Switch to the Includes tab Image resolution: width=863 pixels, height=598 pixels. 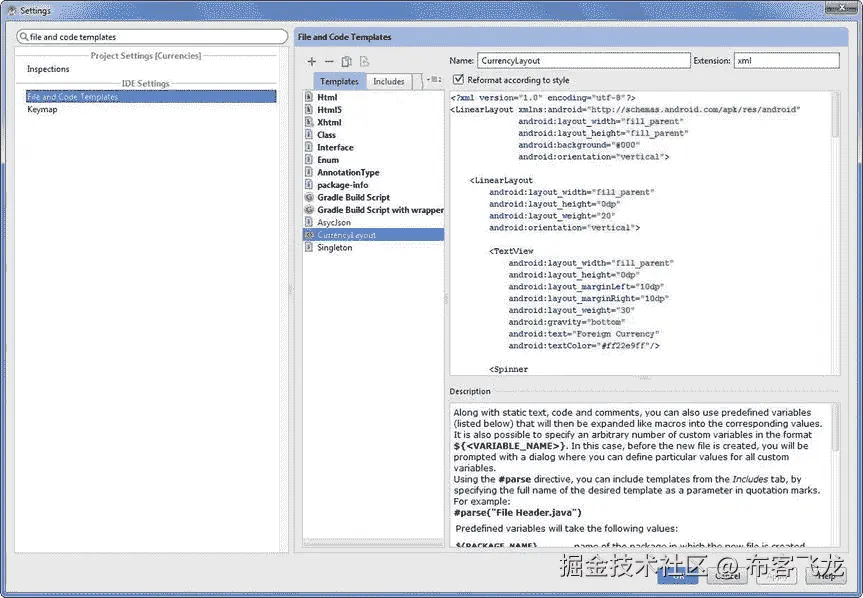(x=389, y=81)
